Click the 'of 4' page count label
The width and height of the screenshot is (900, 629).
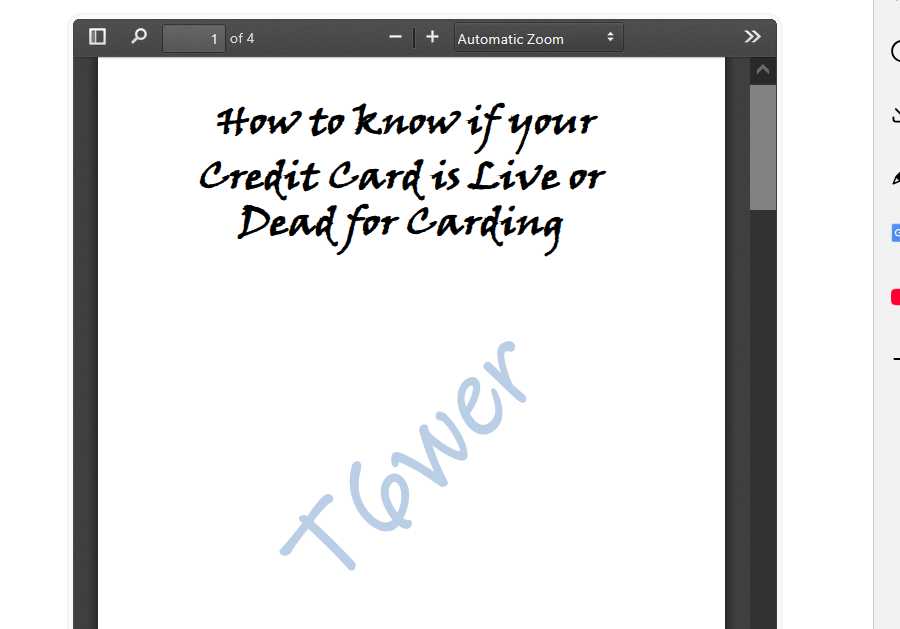pyautogui.click(x=241, y=38)
